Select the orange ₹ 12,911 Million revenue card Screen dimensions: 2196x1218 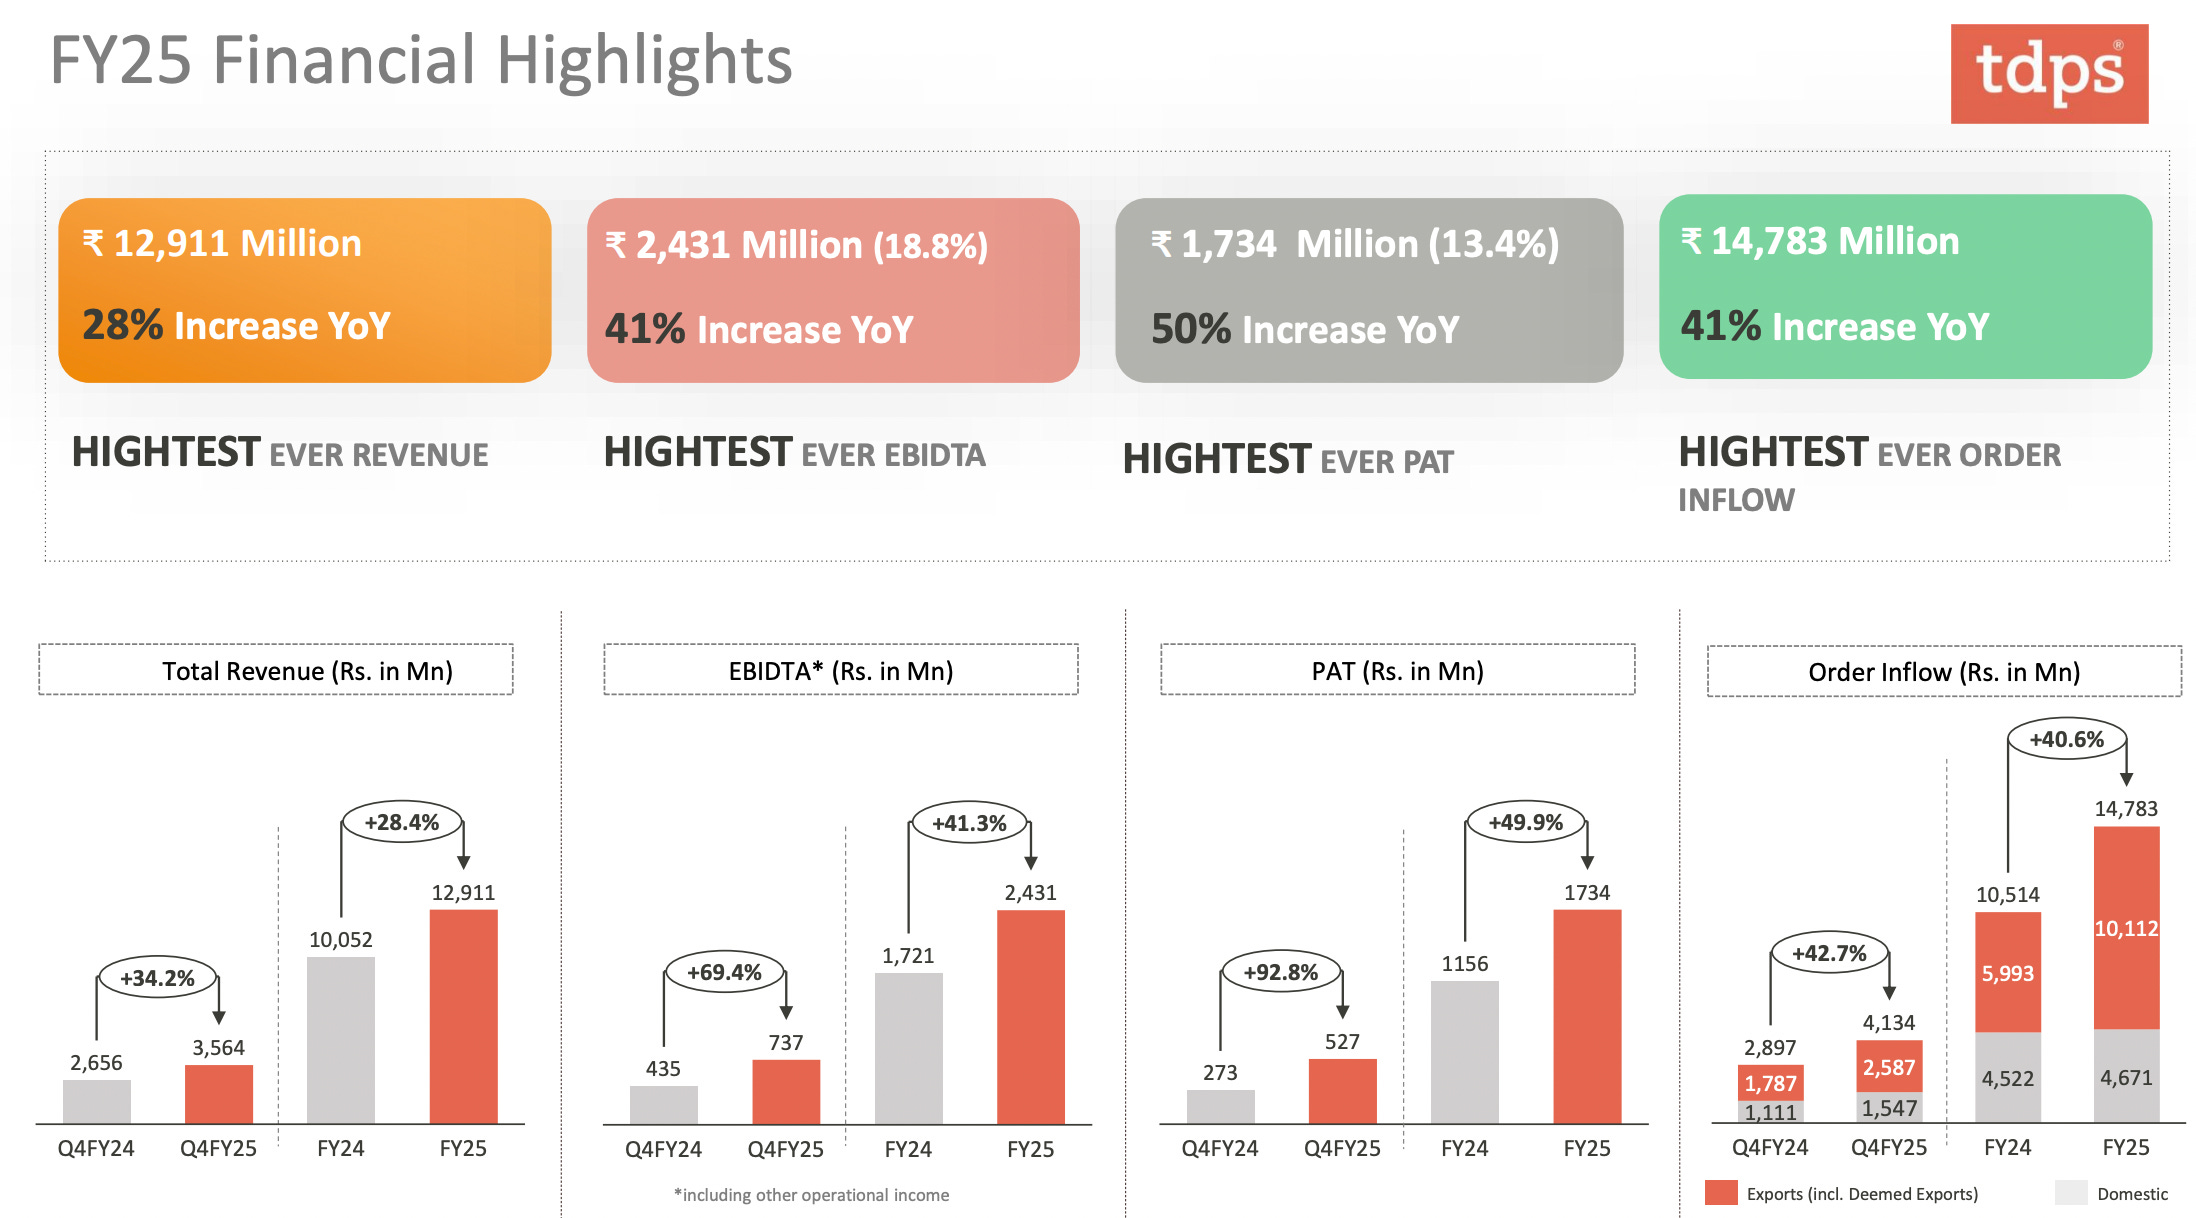coord(304,290)
